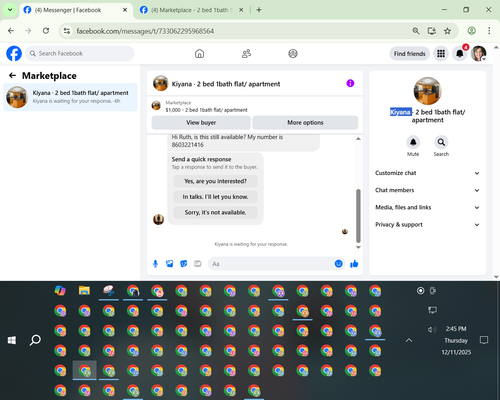Open the Groups icon in top navigation
Screen dimensions: 500x400
(293, 54)
